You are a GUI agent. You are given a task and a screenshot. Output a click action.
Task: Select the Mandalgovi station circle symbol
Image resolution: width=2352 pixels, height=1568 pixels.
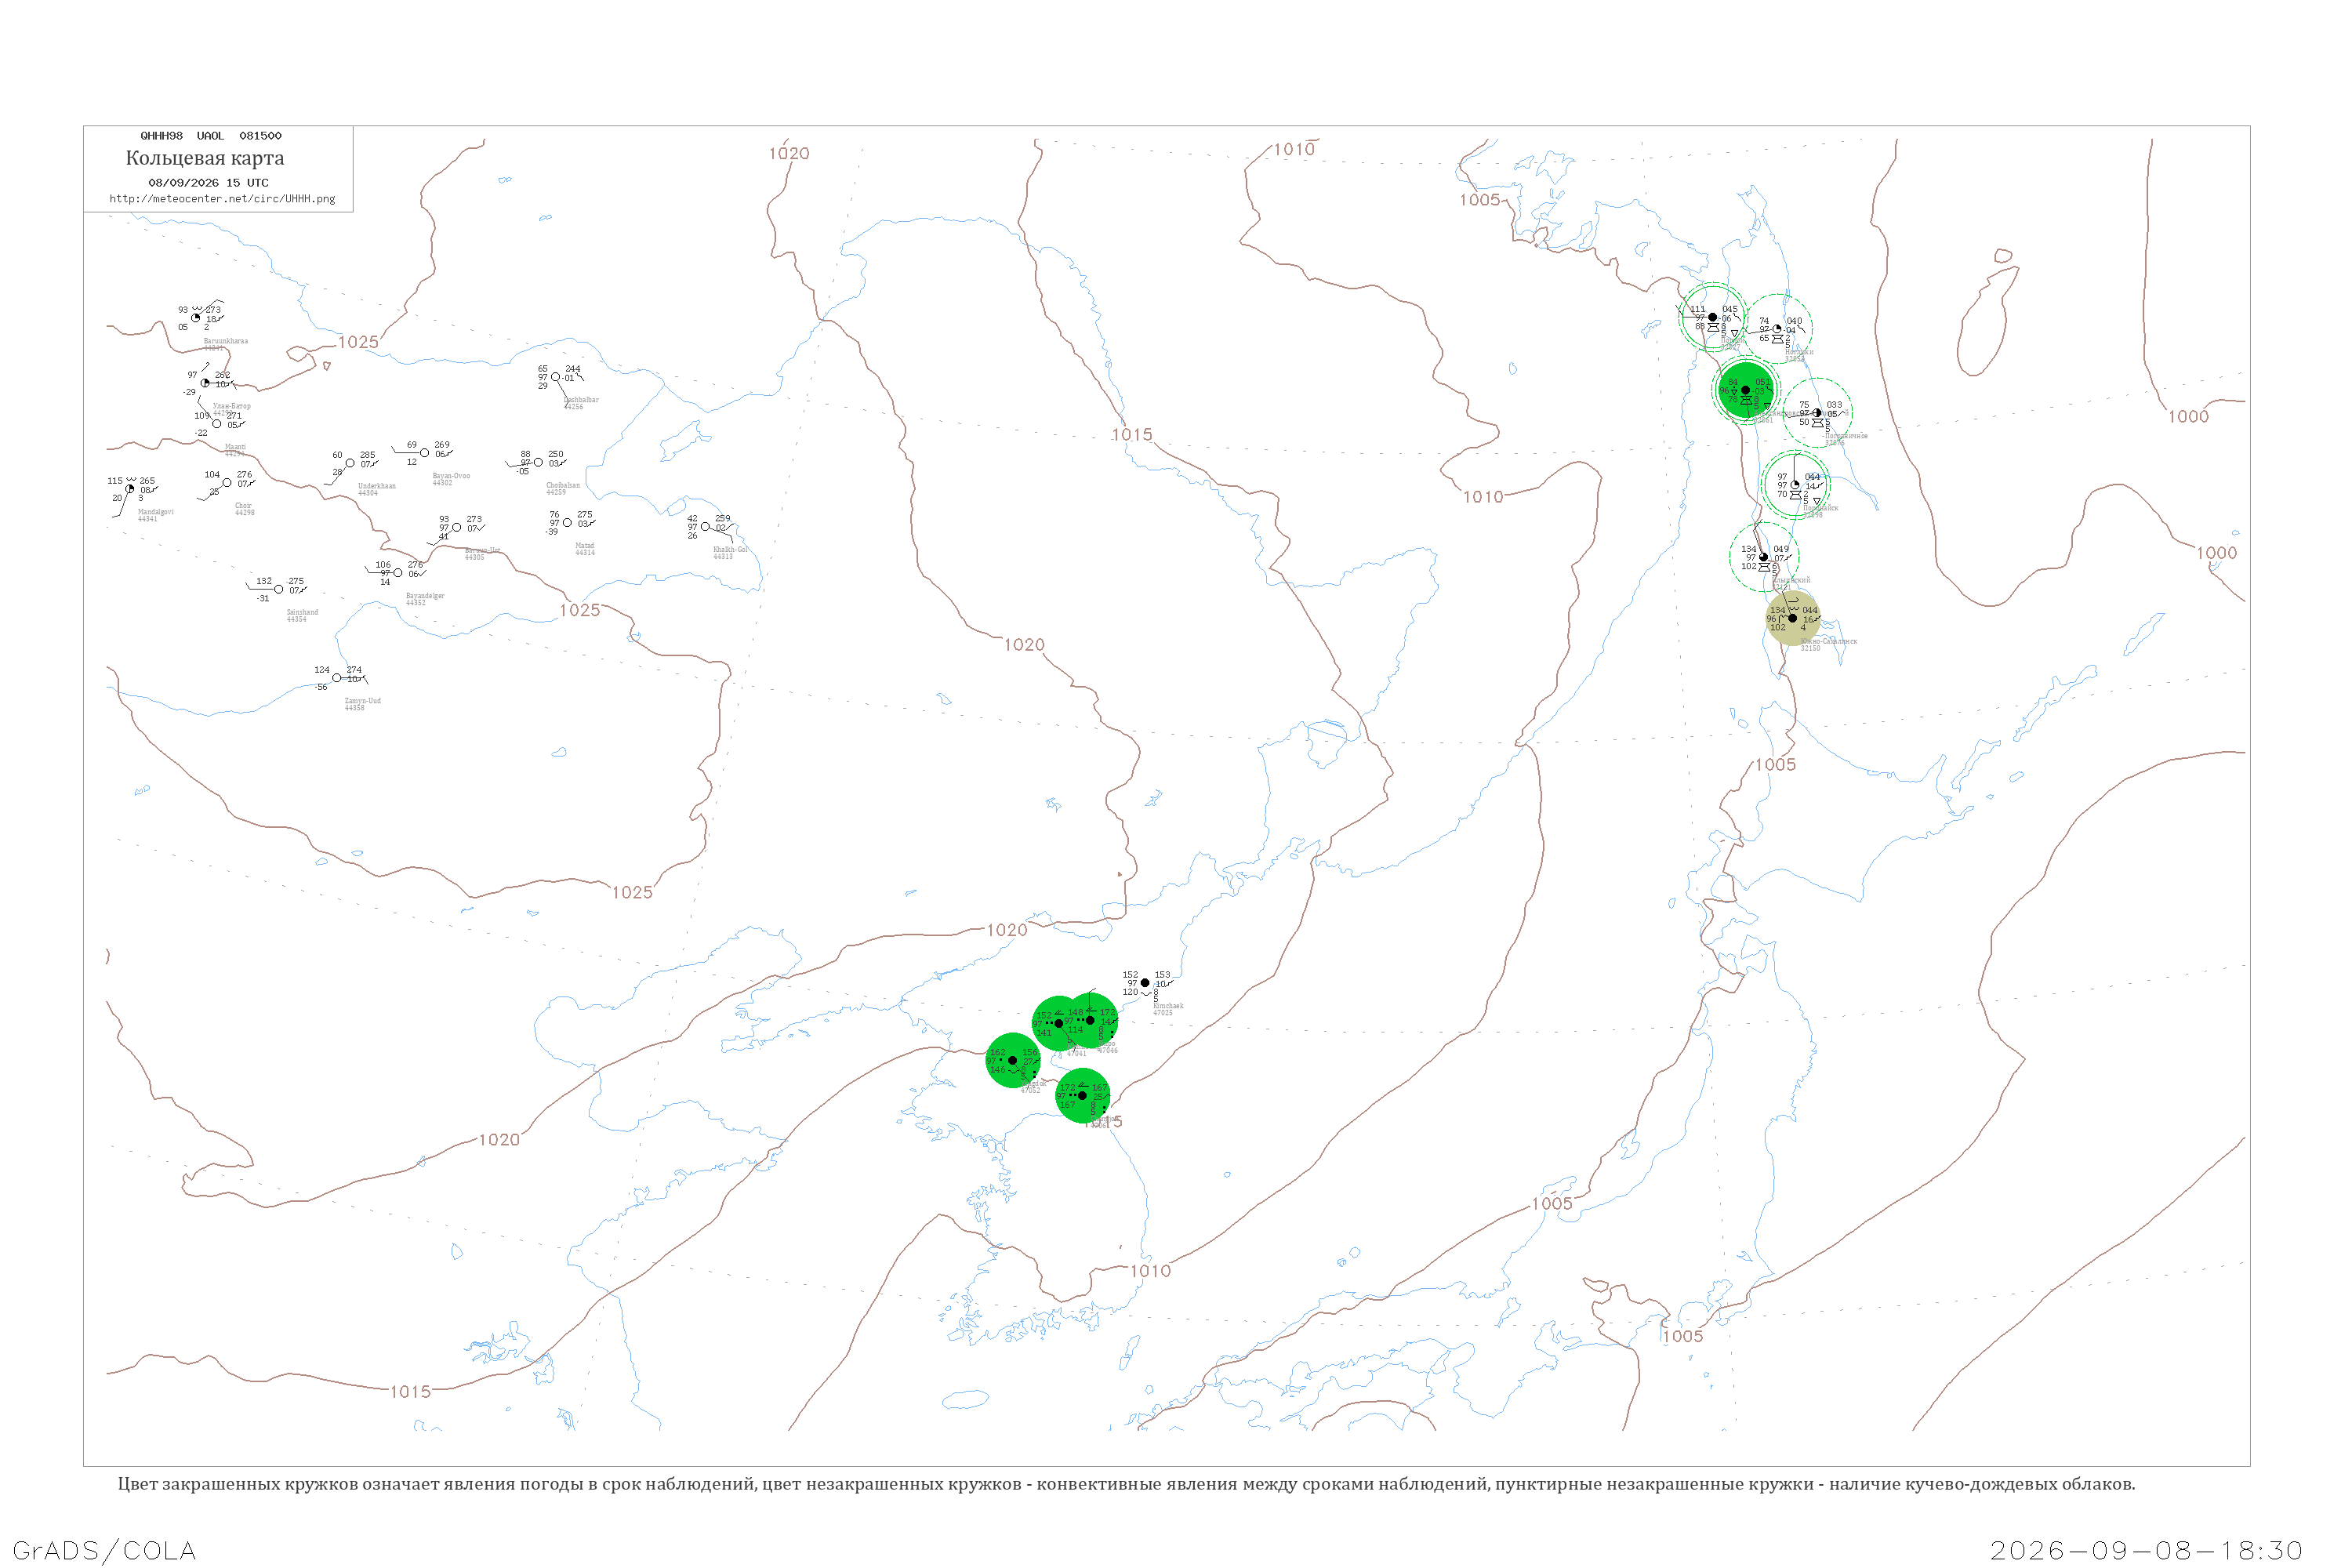(x=130, y=489)
